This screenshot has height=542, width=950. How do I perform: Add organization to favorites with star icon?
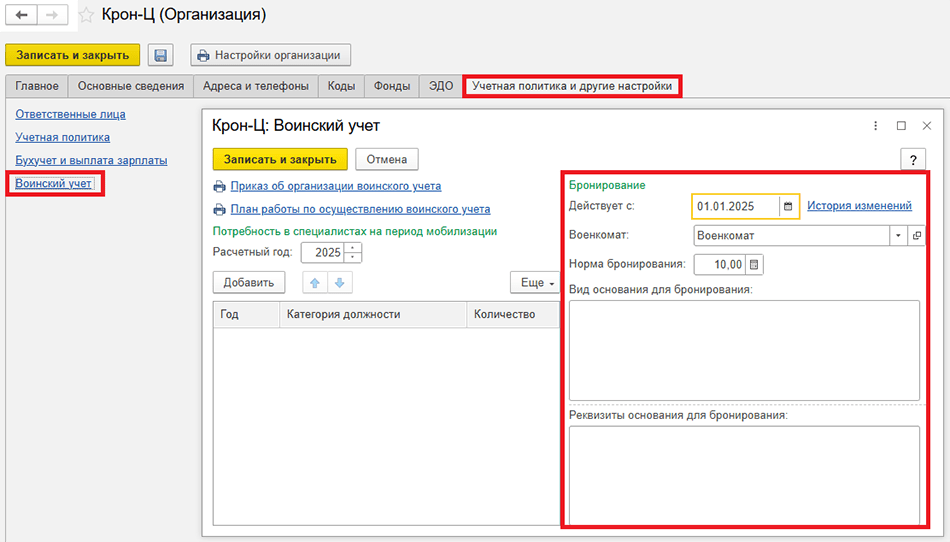tap(87, 15)
